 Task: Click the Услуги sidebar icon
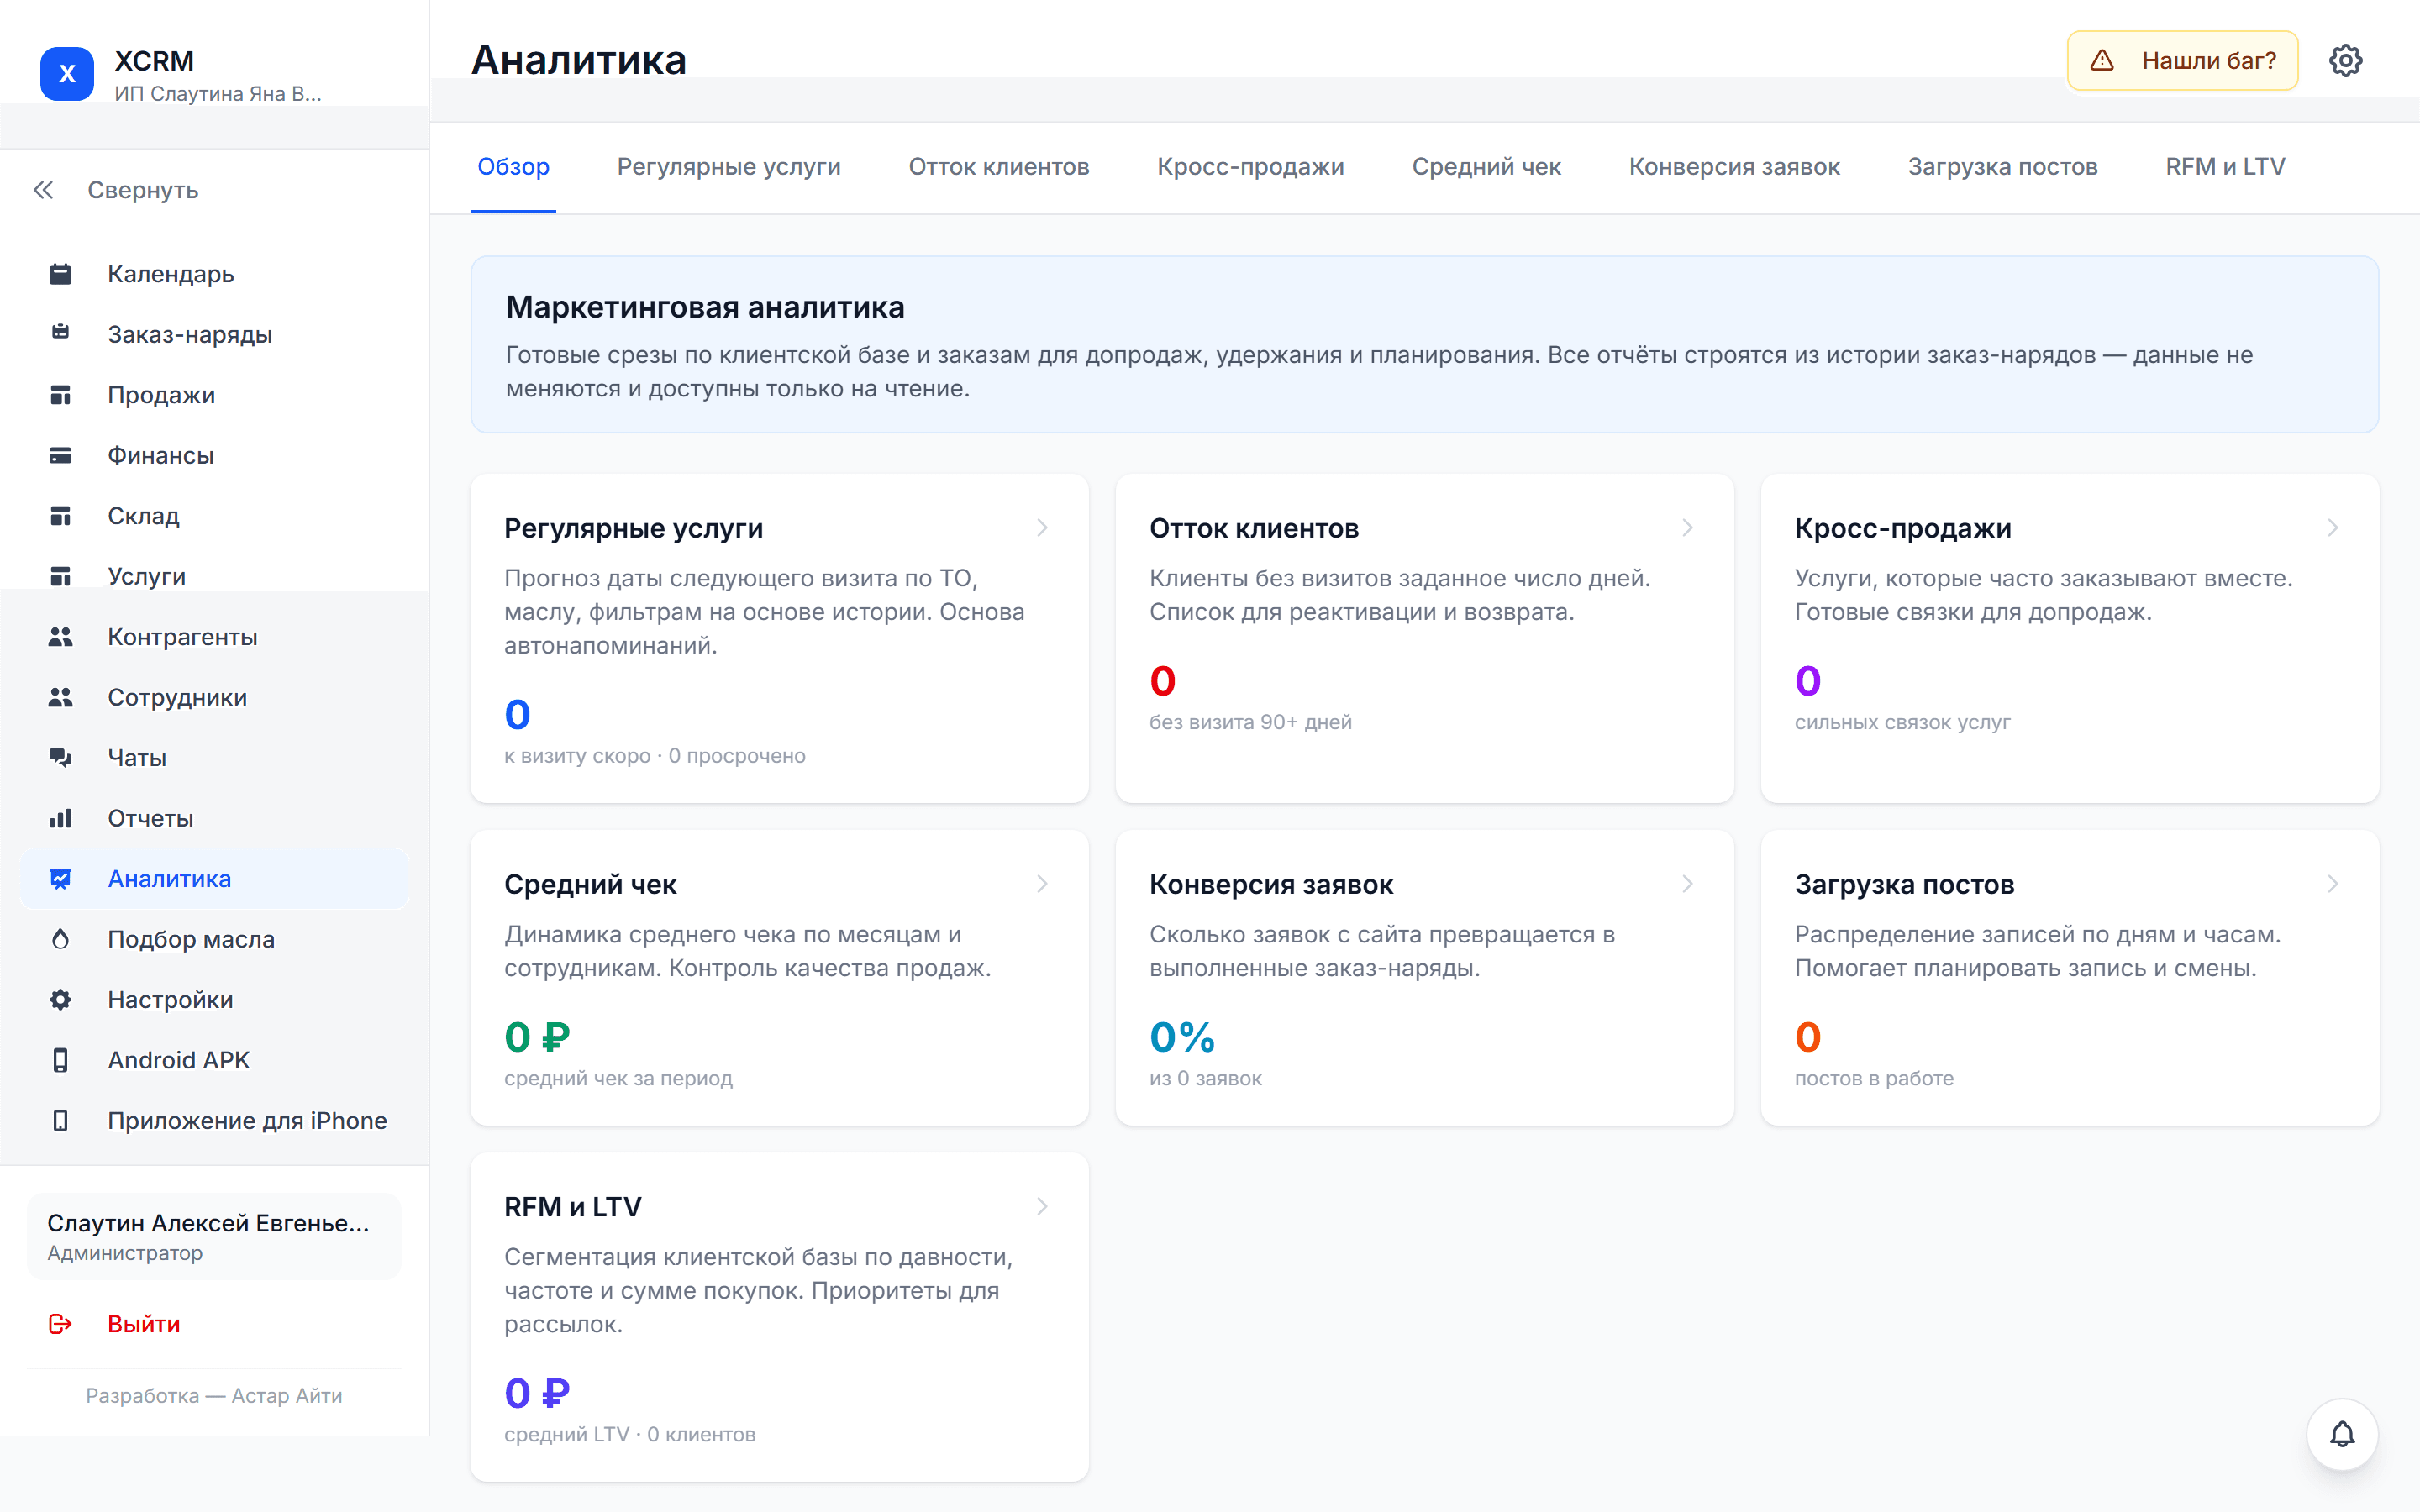(60, 576)
